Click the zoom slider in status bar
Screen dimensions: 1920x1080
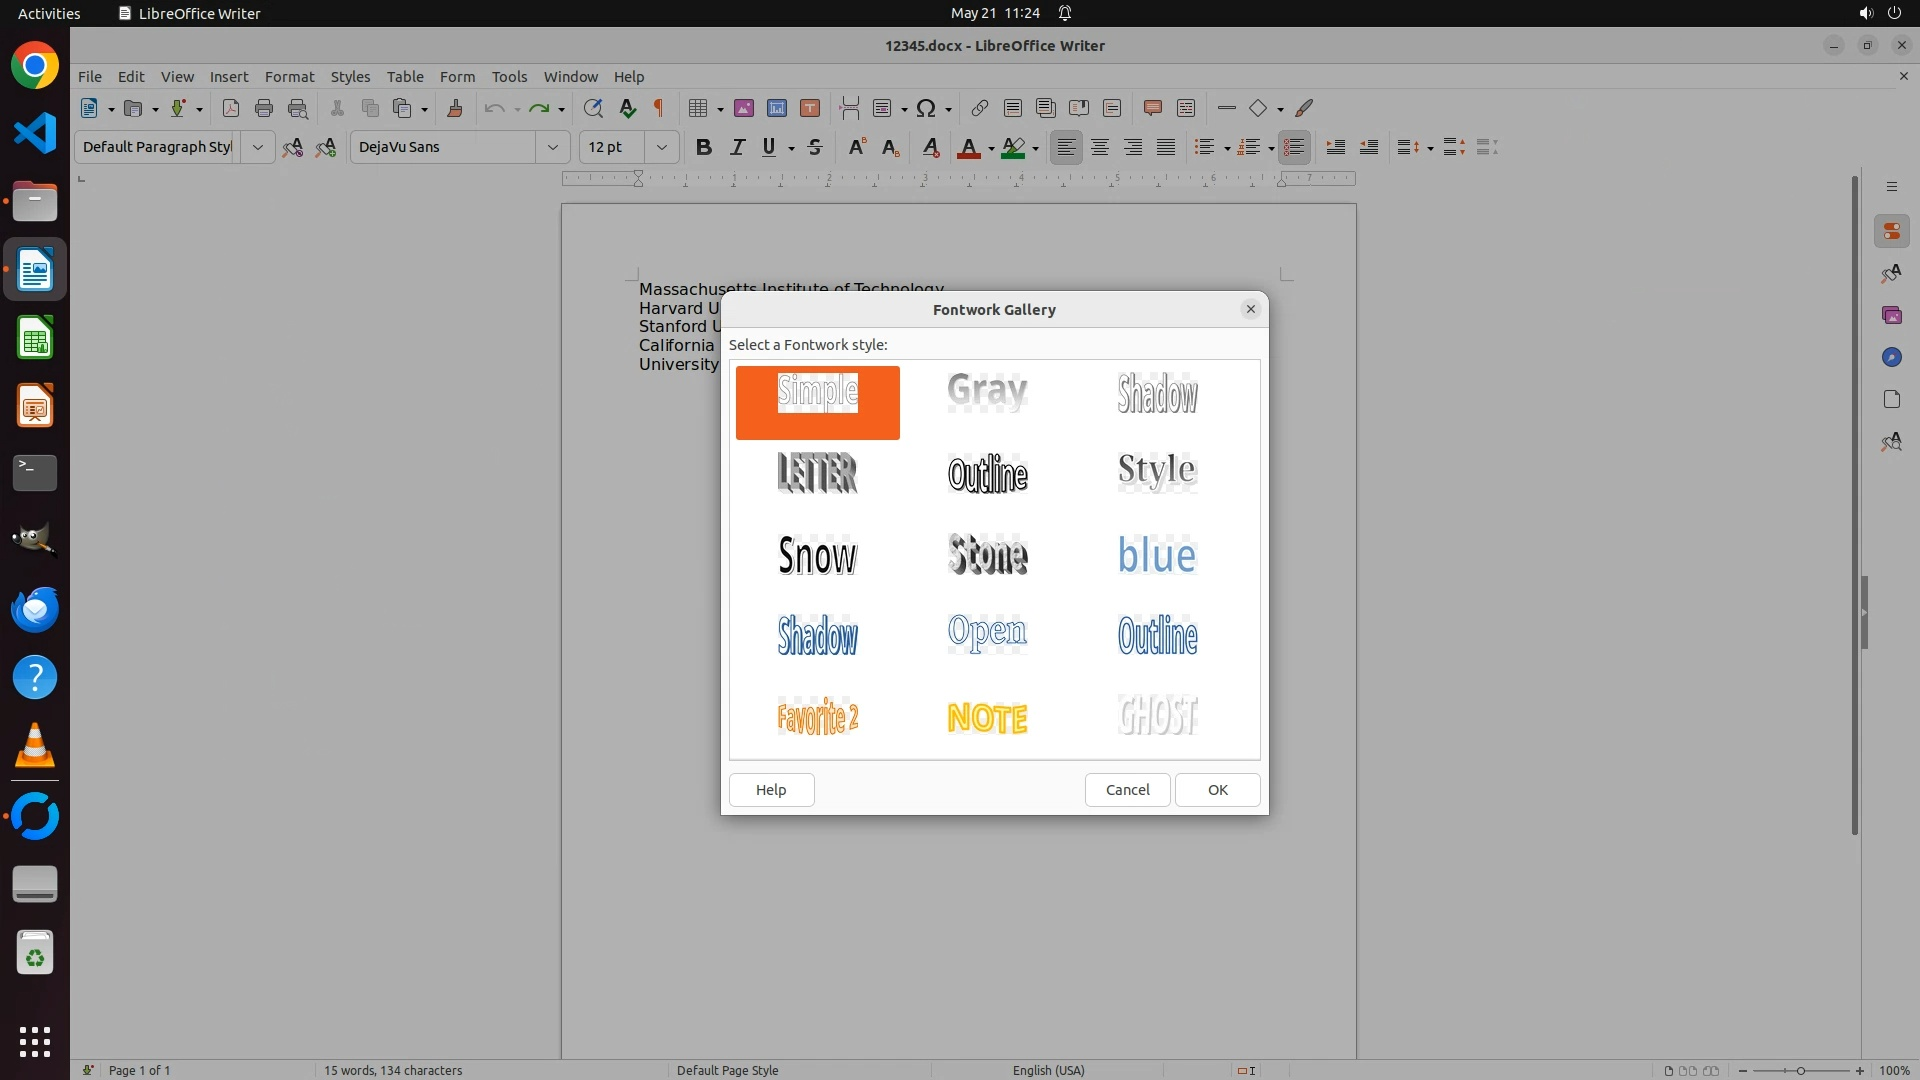tap(1800, 1070)
